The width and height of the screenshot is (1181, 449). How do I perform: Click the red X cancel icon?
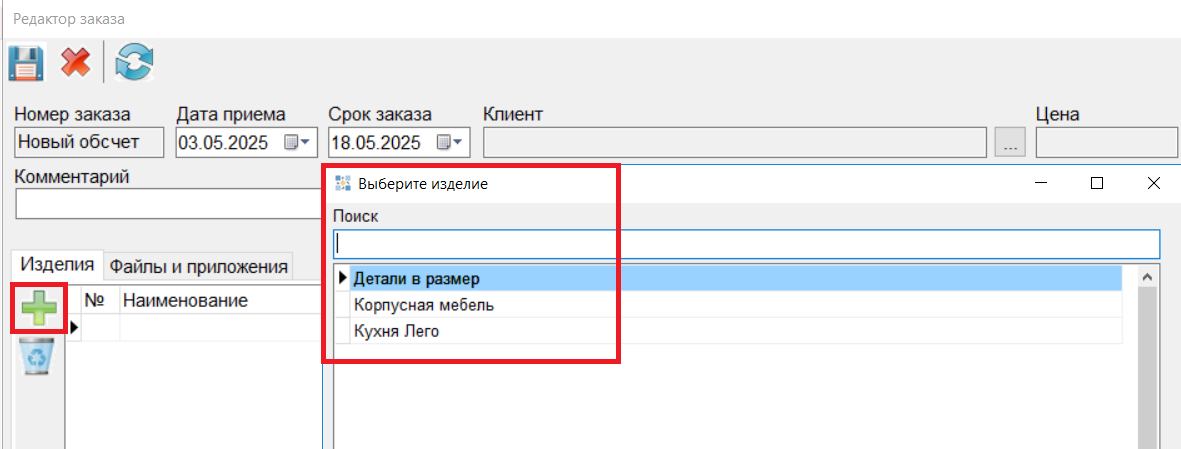point(76,63)
